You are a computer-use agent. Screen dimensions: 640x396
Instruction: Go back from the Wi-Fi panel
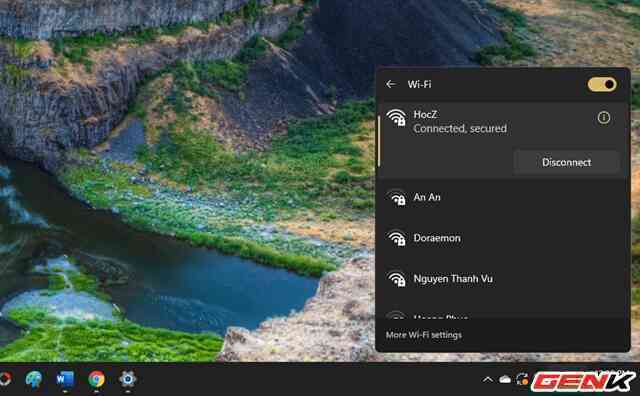[391, 84]
